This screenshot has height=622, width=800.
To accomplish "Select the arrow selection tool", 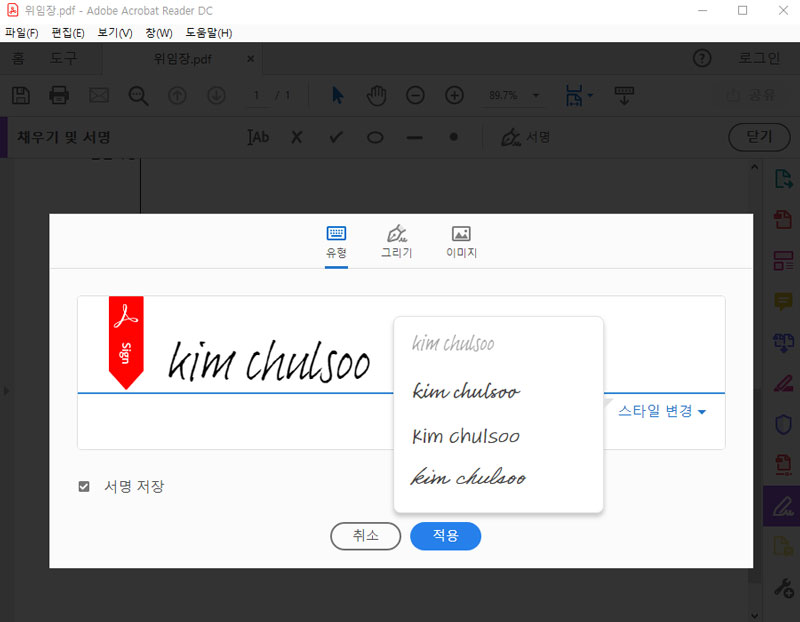I will click(x=337, y=95).
